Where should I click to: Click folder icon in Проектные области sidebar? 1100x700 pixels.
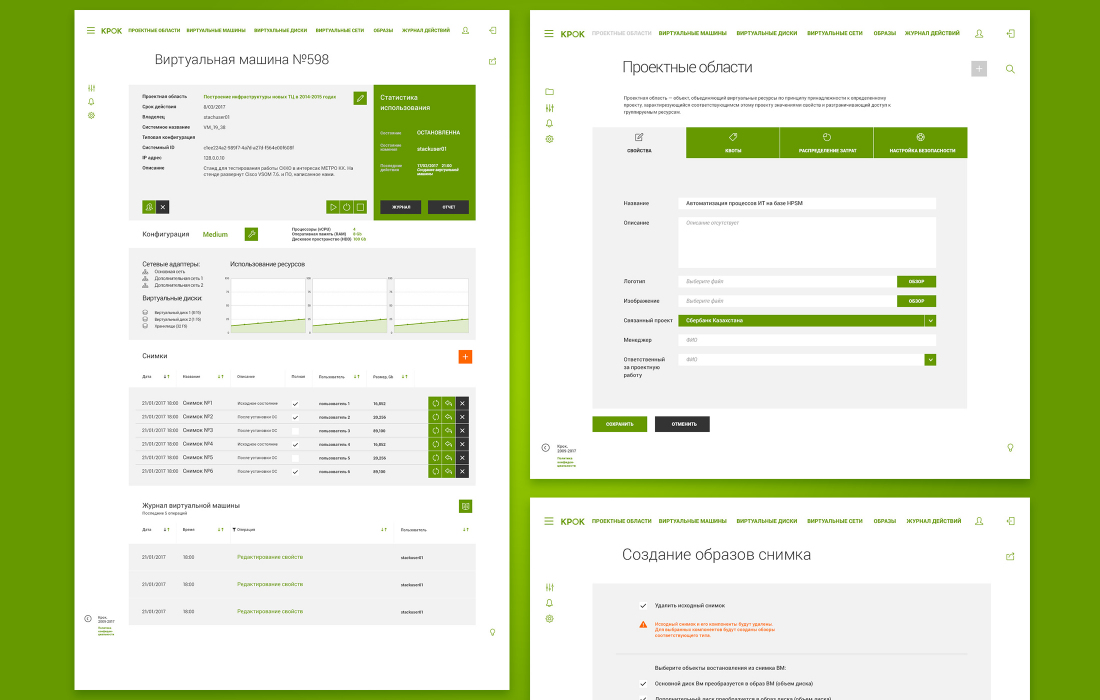click(549, 92)
